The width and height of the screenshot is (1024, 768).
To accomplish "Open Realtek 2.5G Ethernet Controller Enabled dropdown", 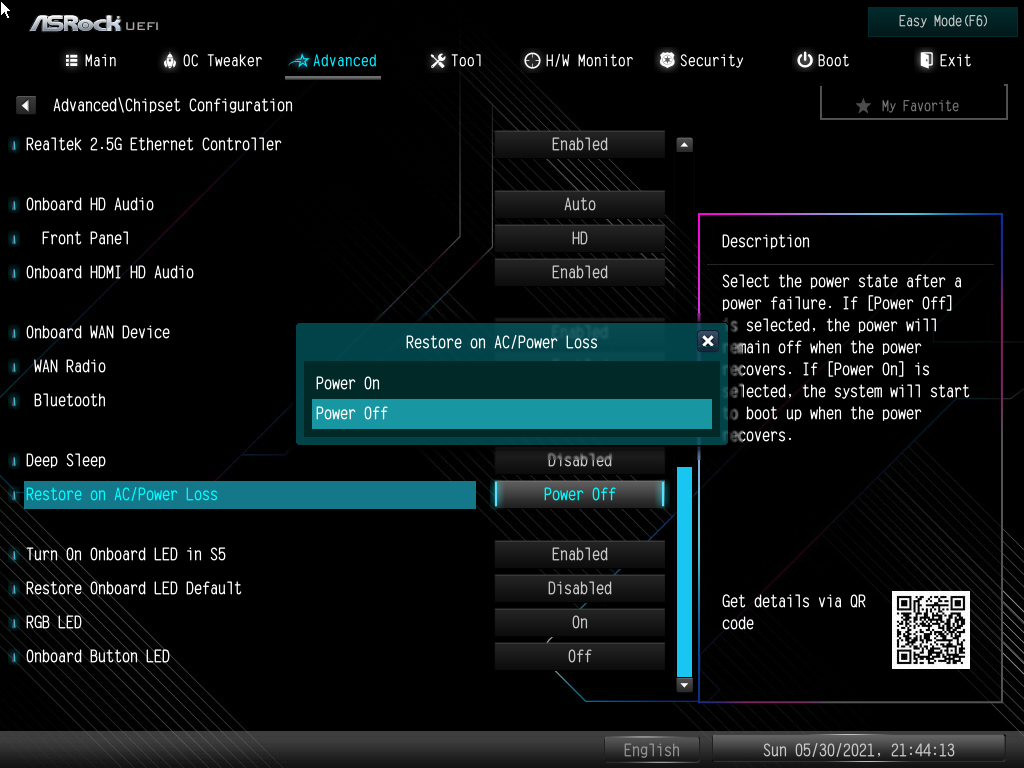I will pos(579,144).
